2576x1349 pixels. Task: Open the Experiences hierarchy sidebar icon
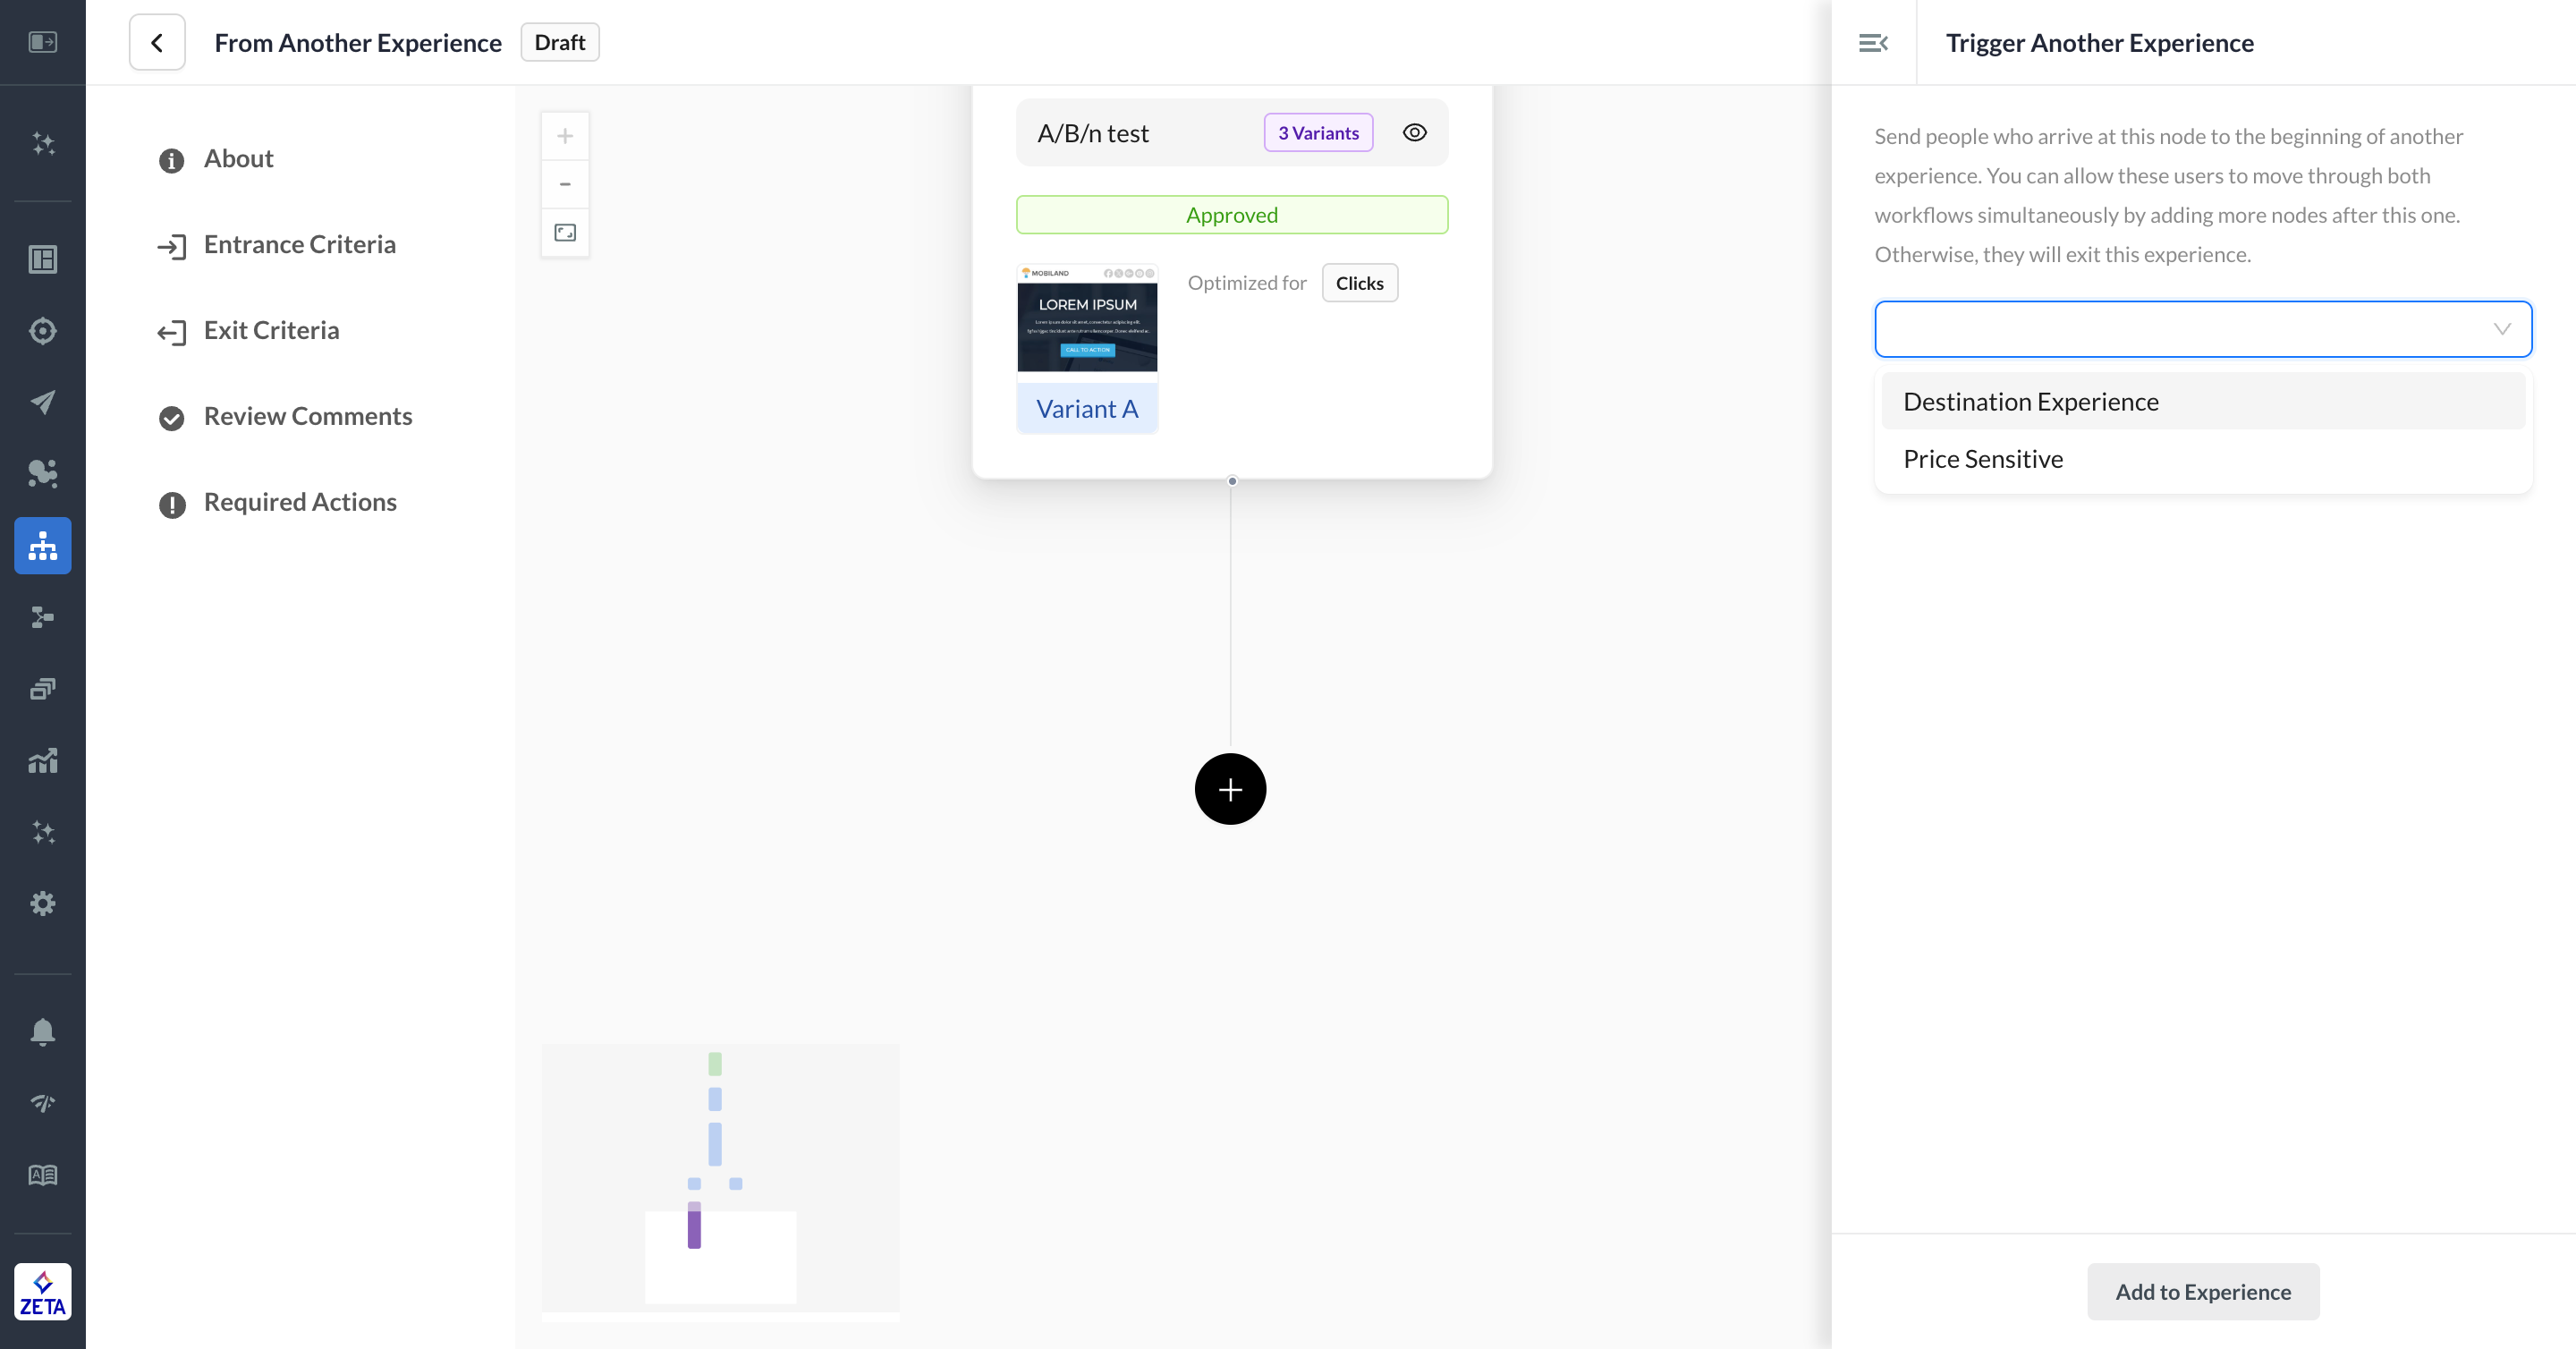click(43, 546)
